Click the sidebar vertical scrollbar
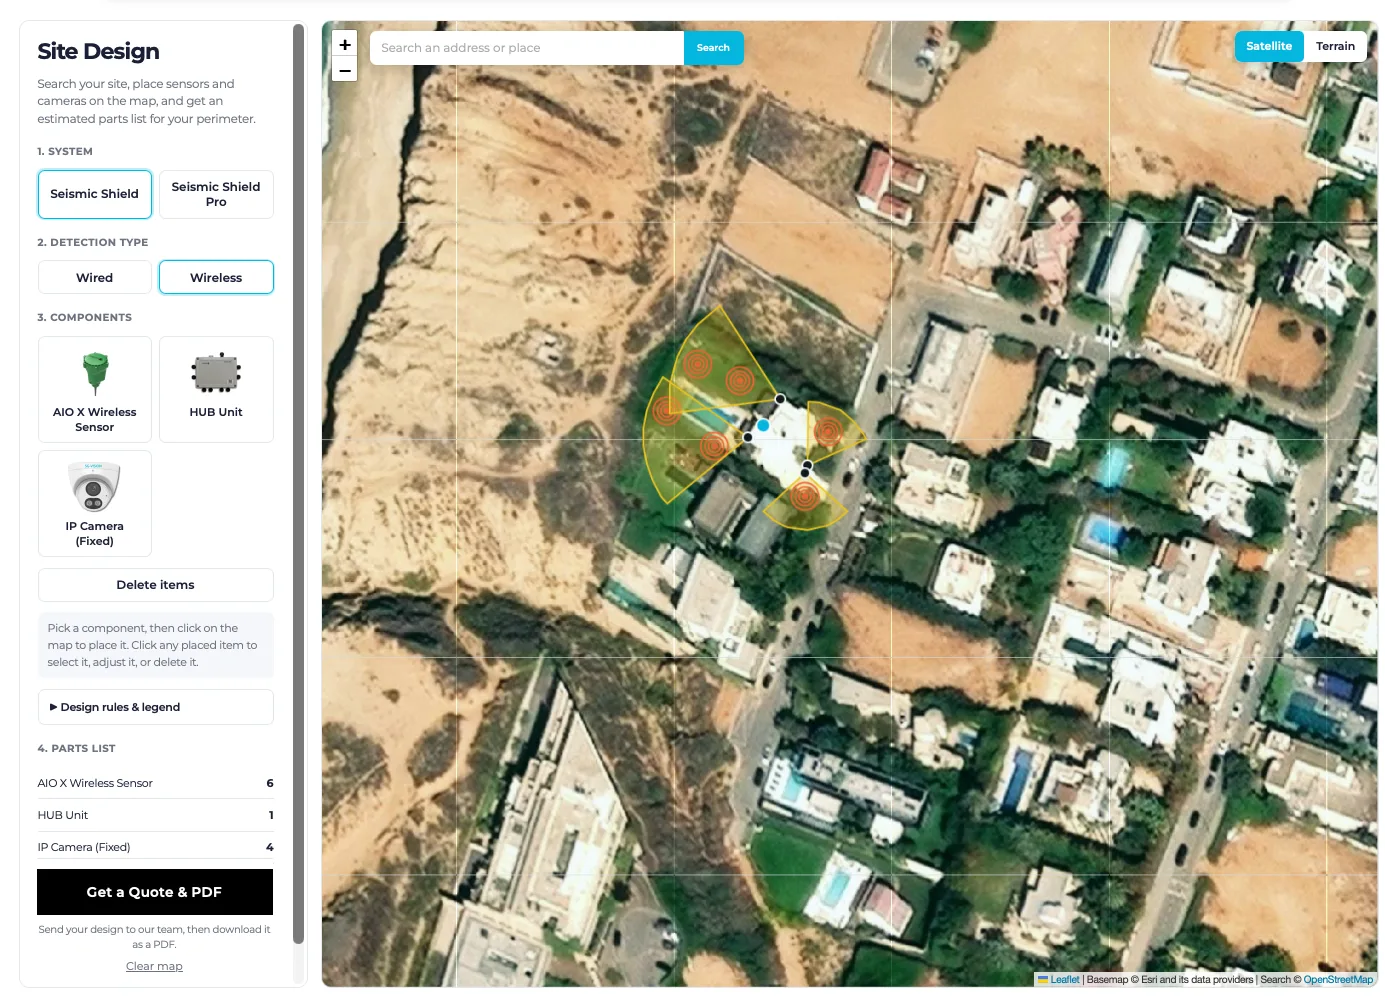 click(298, 484)
